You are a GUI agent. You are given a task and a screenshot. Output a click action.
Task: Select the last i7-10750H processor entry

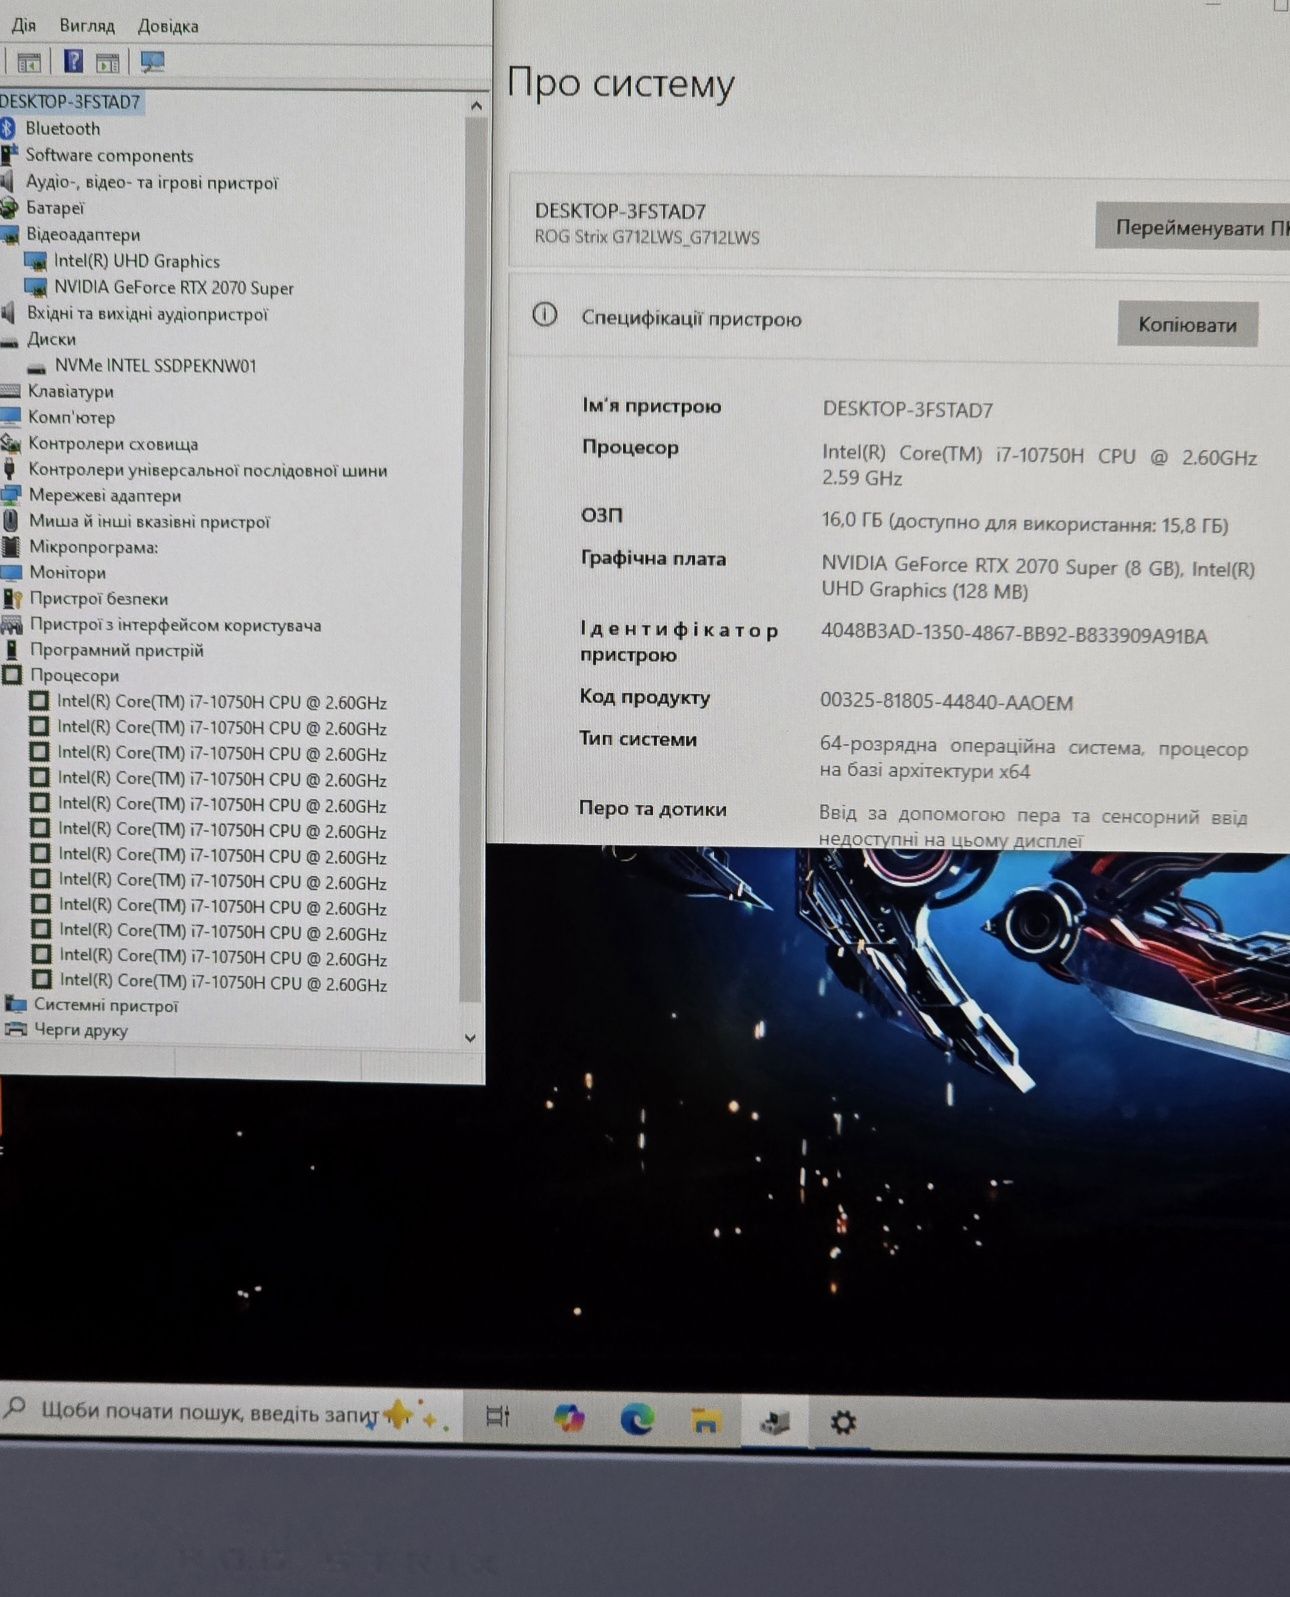click(222, 983)
